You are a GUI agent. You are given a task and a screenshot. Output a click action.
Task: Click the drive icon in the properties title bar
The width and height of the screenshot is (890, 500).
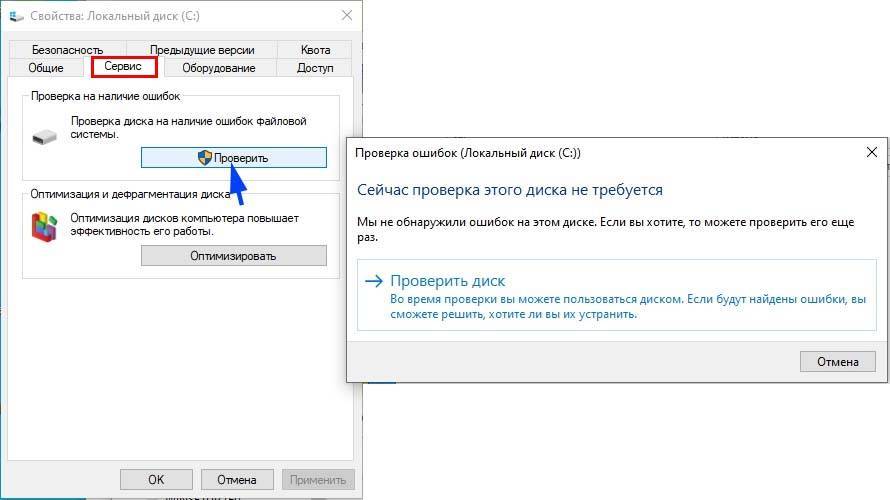coord(16,16)
